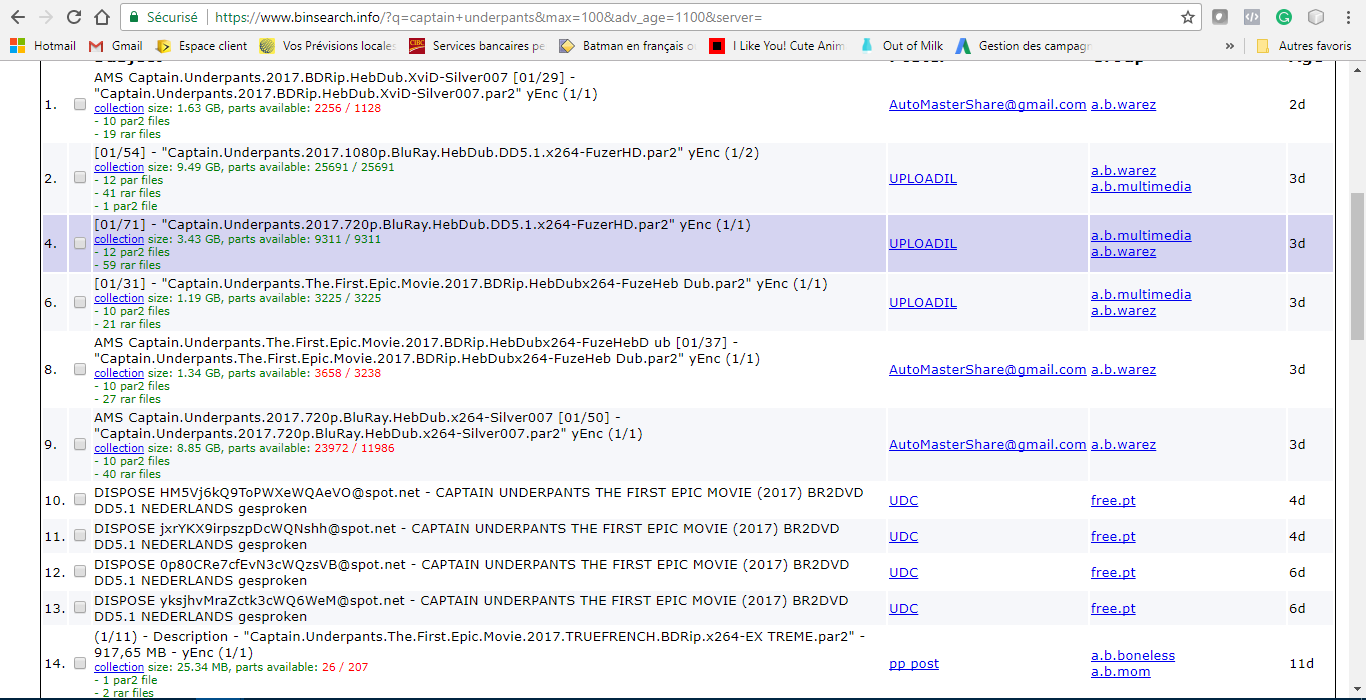
Task: Click poster UPLOADIL in result 6
Action: click(x=923, y=302)
